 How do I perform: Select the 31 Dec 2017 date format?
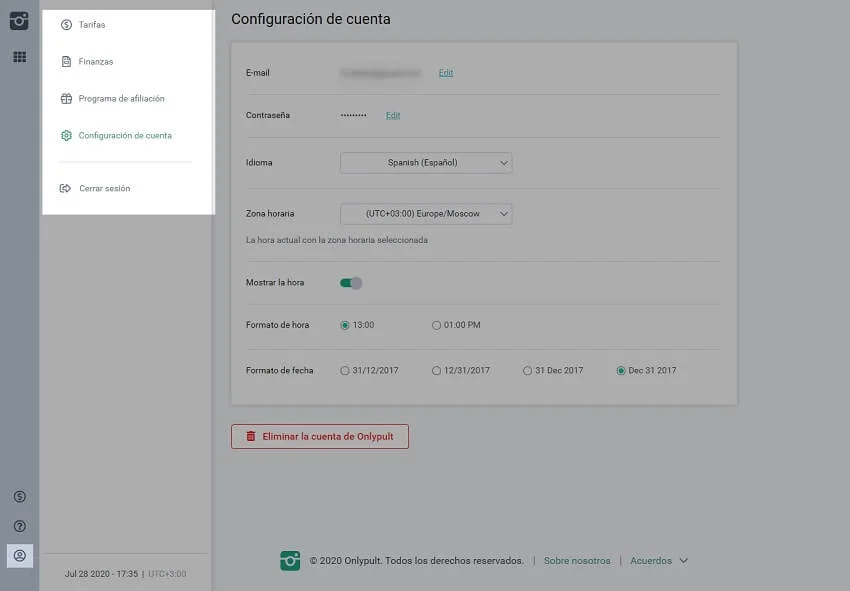[x=527, y=371]
